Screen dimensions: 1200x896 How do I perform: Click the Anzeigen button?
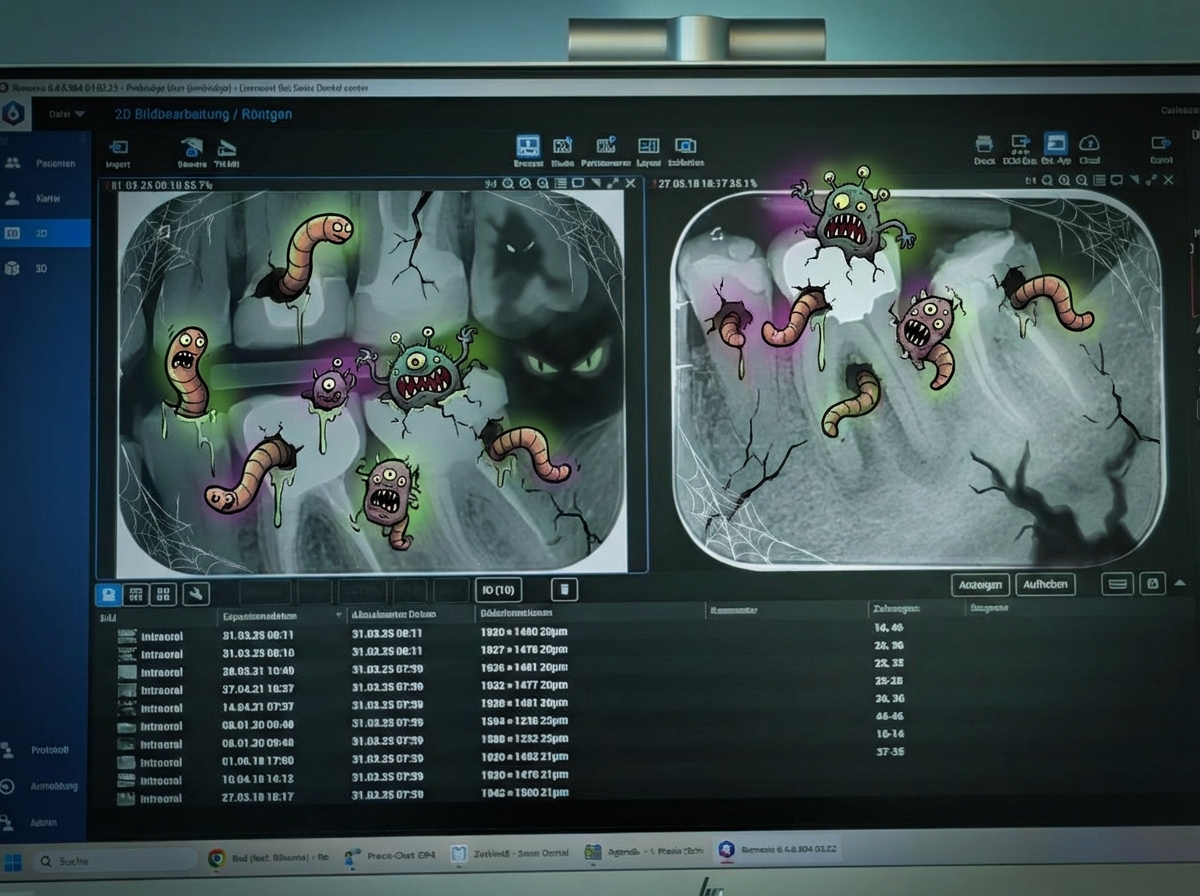[980, 585]
